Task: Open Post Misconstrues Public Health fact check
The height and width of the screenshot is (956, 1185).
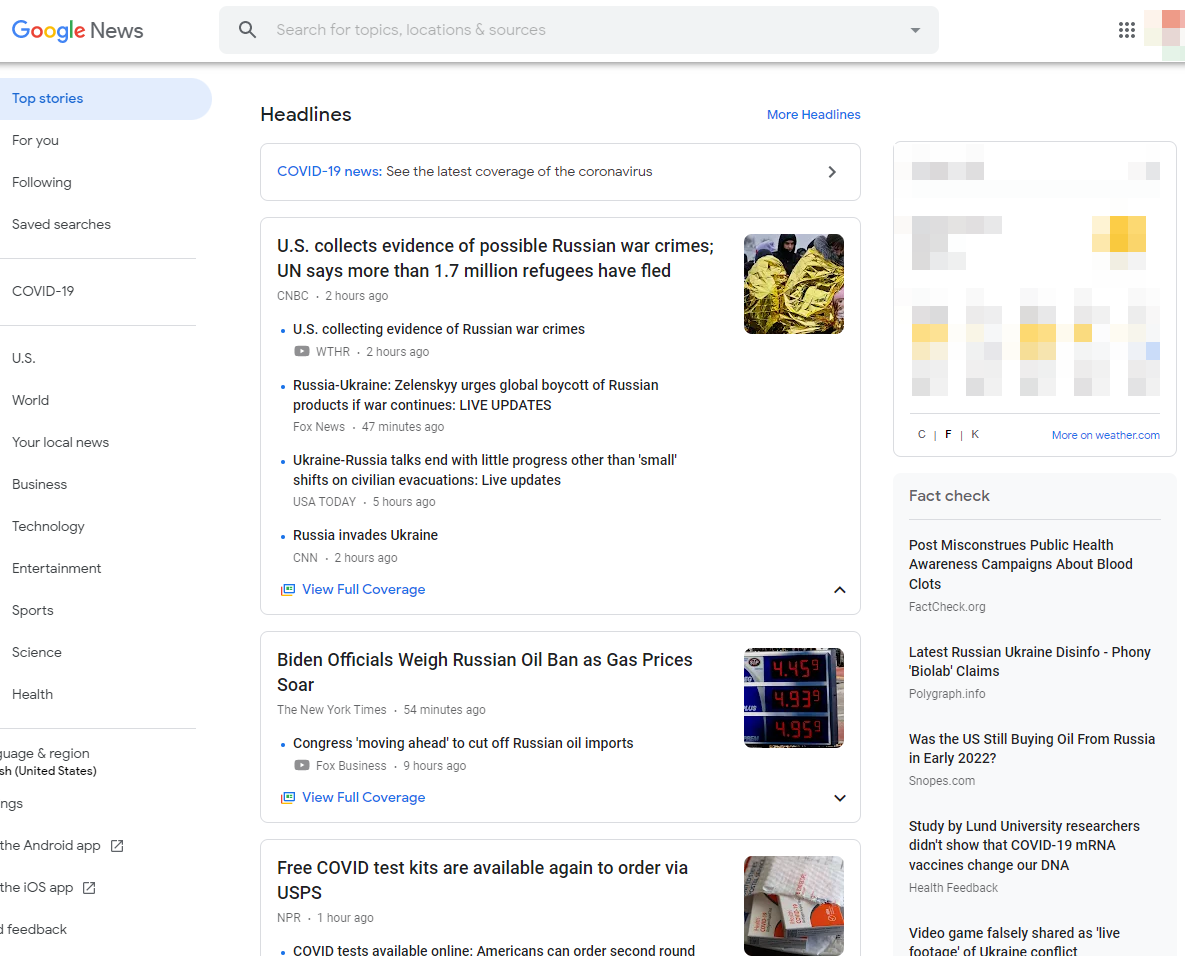Action: (x=1020, y=565)
